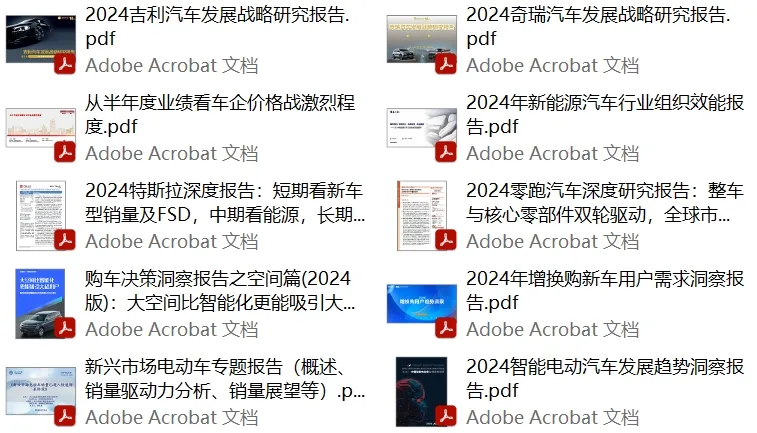This screenshot has width=757, height=433.
Task: Open the 新兴市场电动车专题报告 thumbnail
Action: coord(41,391)
